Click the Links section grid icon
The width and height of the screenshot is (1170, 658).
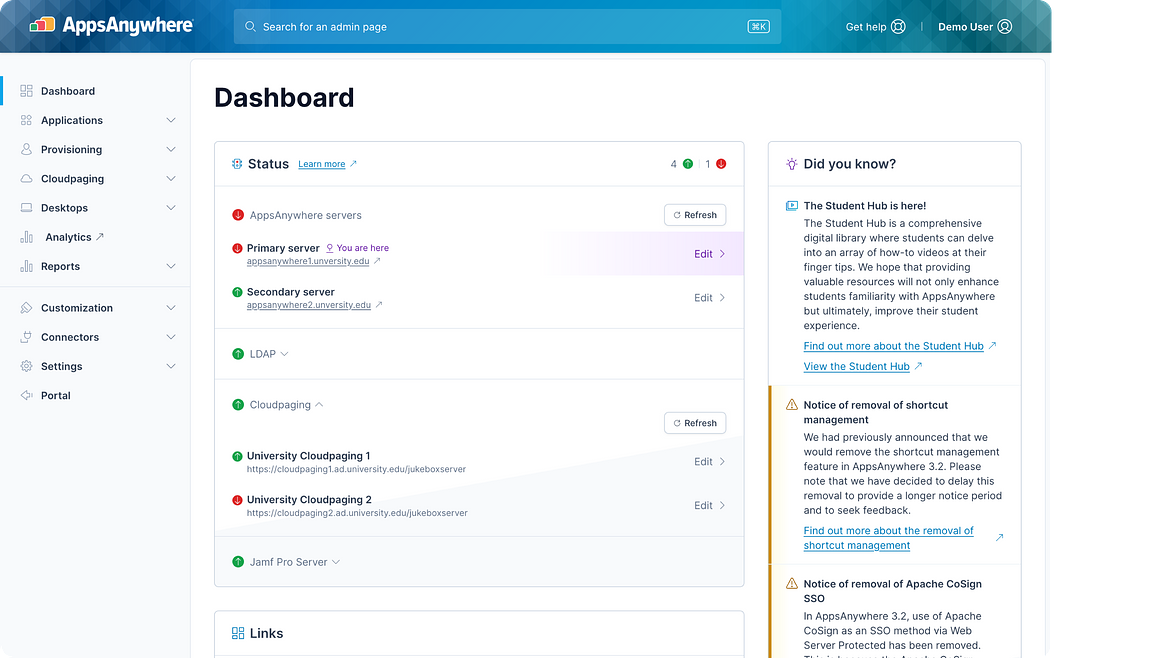(238, 633)
